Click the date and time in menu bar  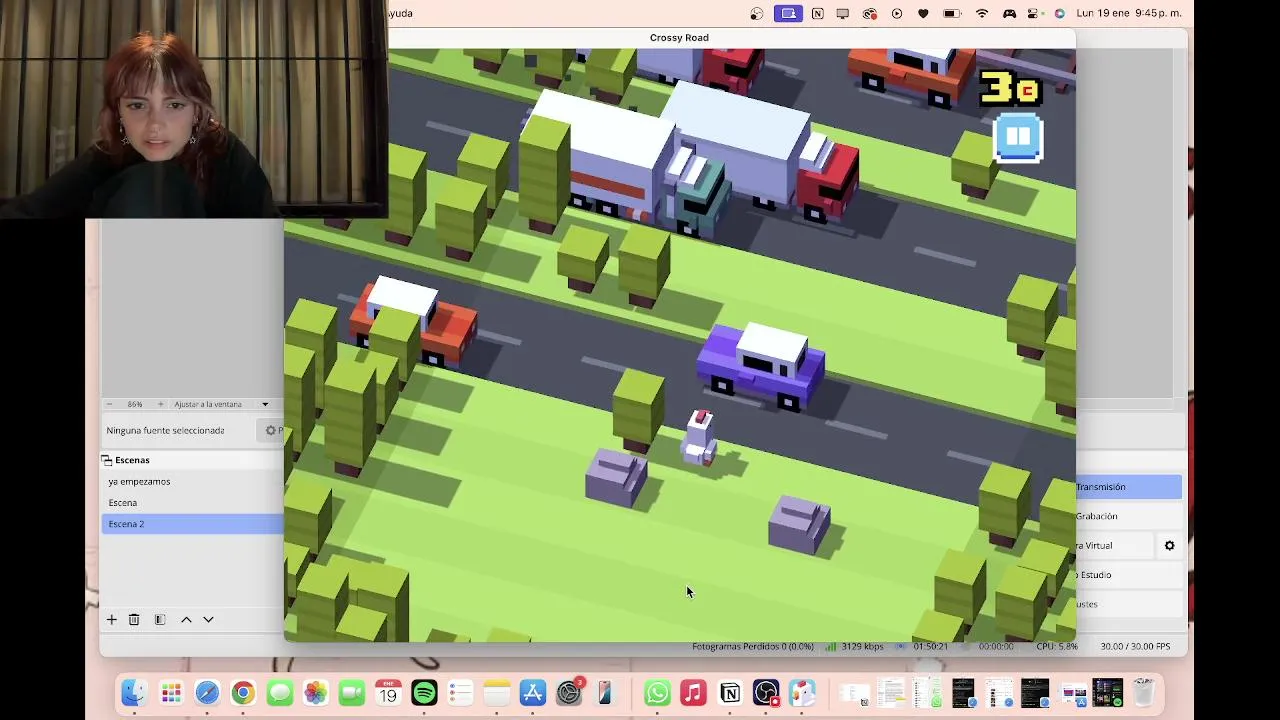1128,13
